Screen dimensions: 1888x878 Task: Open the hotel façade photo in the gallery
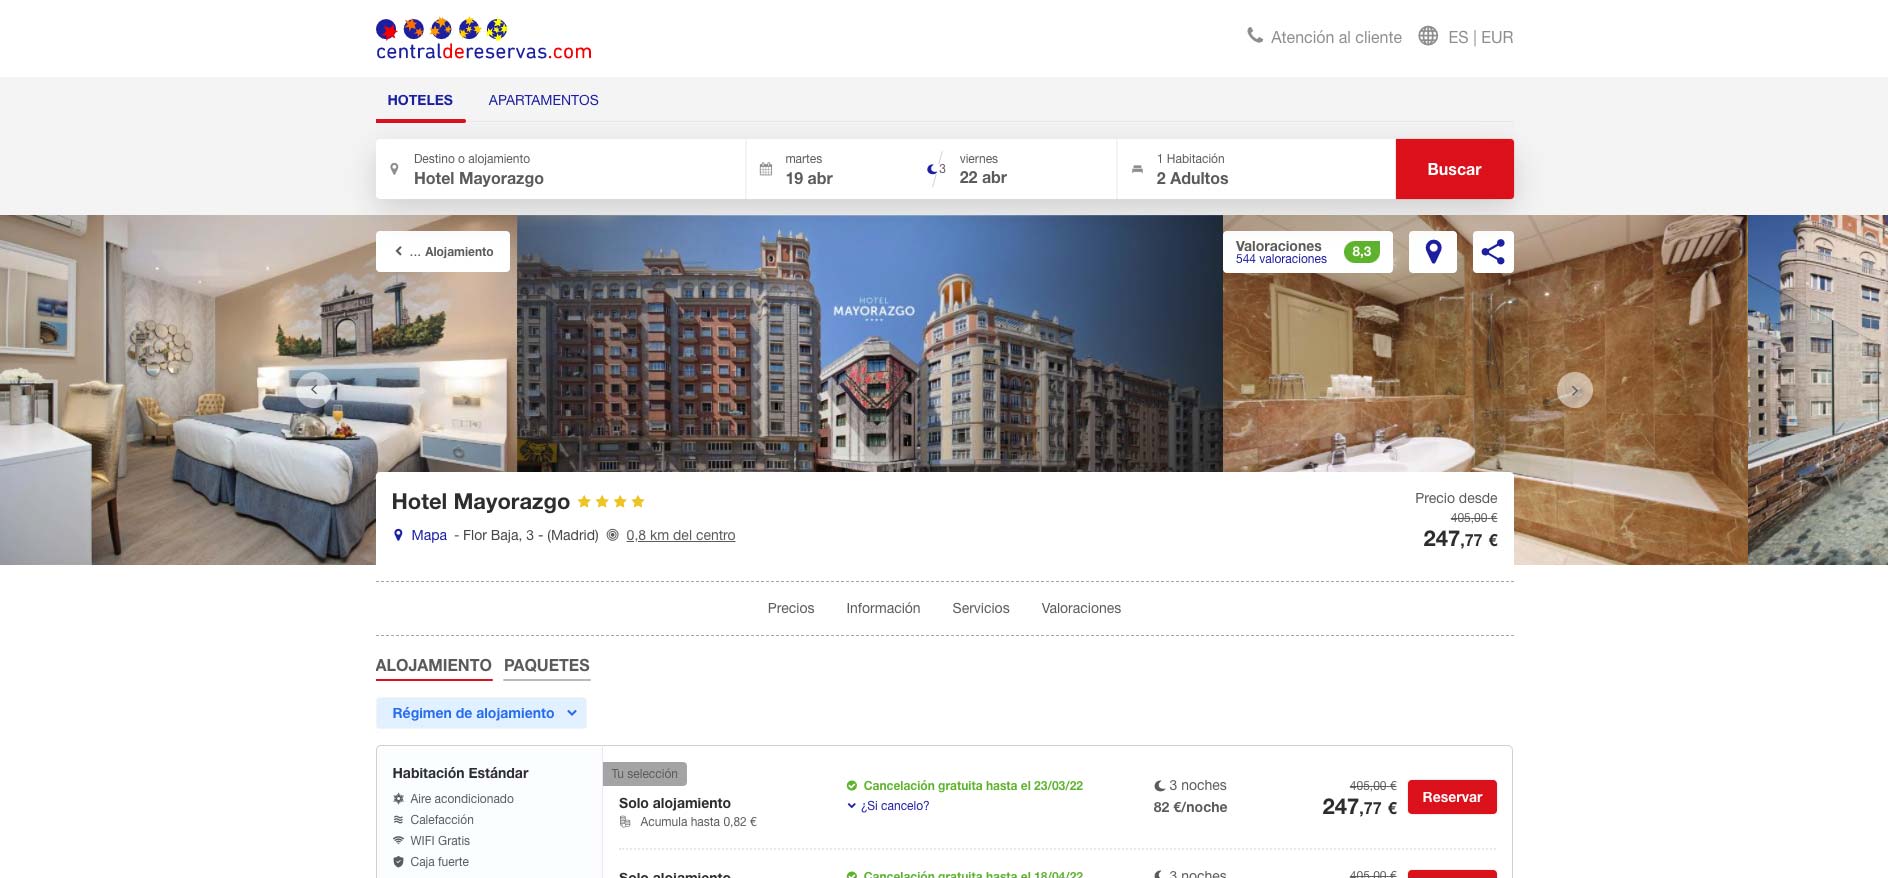870,343
